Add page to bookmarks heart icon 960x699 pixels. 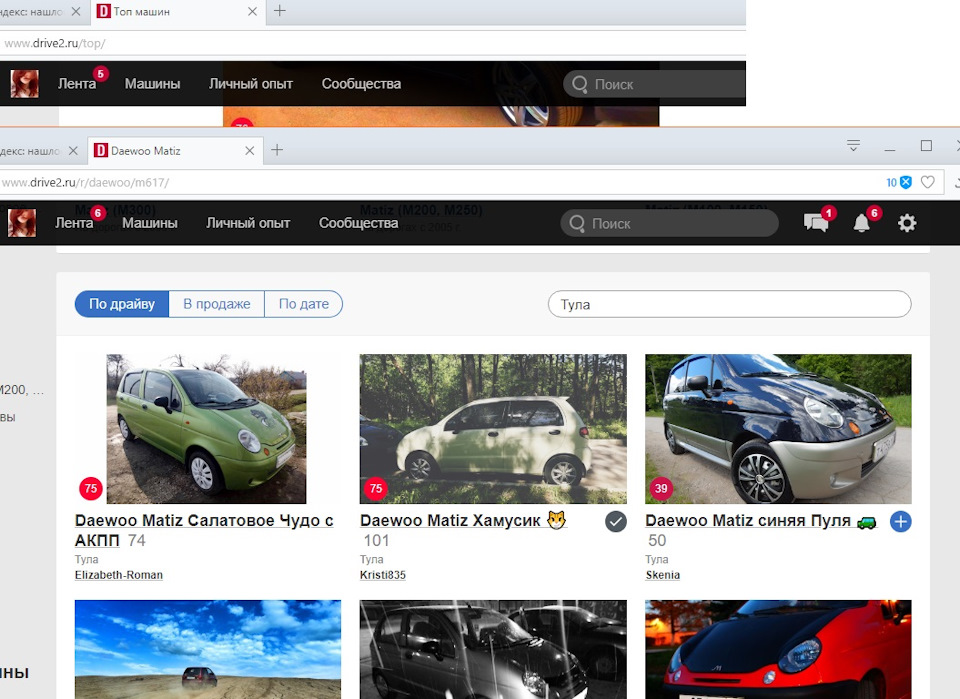click(928, 182)
